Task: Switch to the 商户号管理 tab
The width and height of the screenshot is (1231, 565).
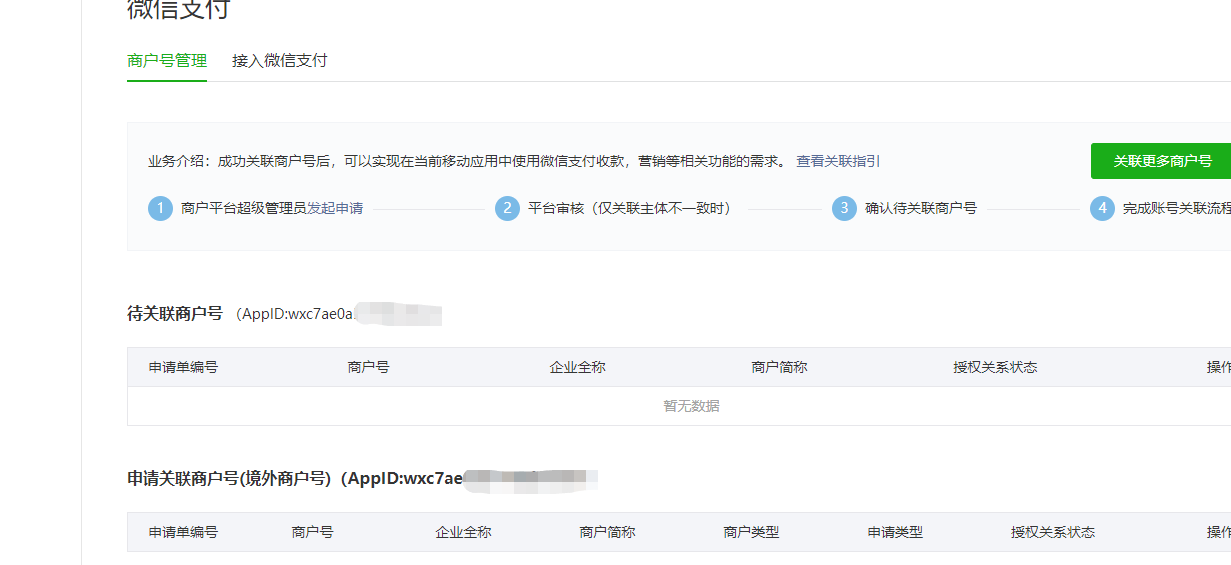Action: 167,60
